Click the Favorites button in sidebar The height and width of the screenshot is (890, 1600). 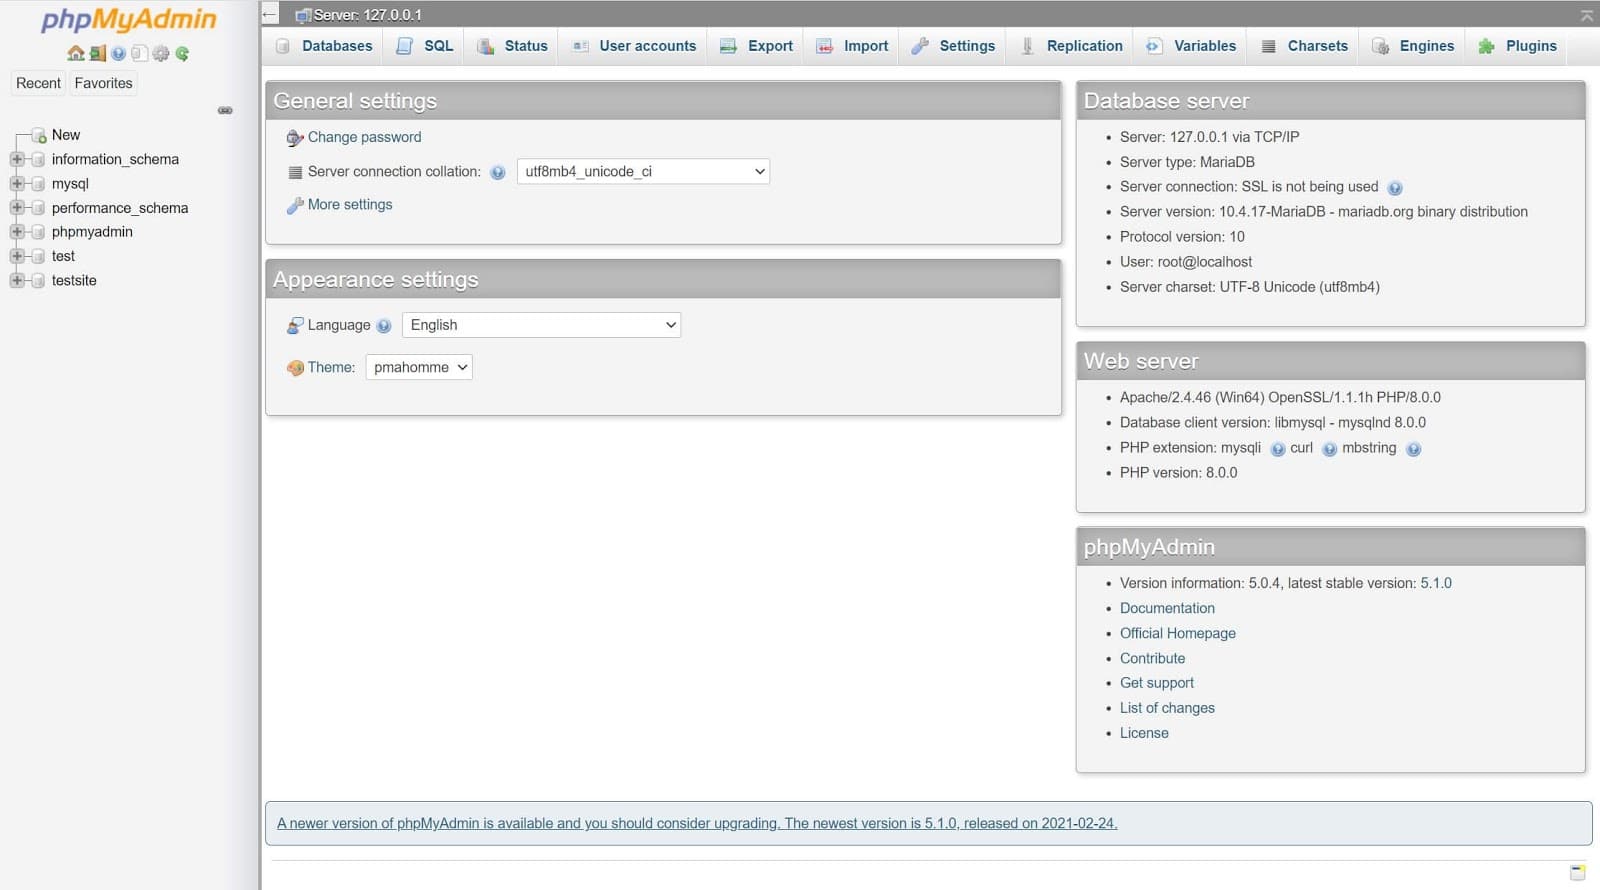pos(103,83)
